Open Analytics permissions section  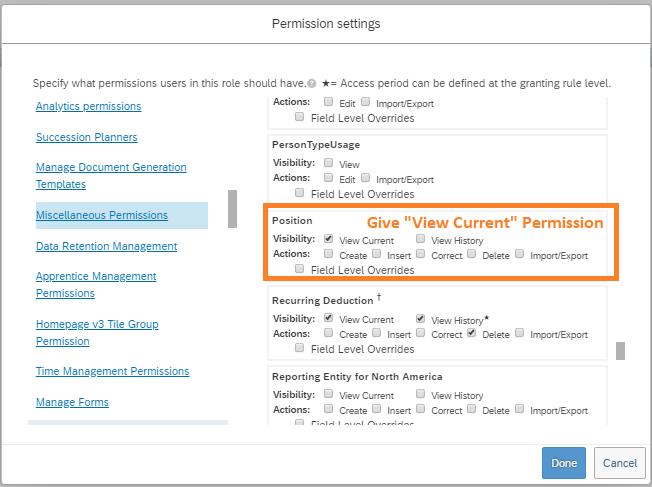click(89, 106)
